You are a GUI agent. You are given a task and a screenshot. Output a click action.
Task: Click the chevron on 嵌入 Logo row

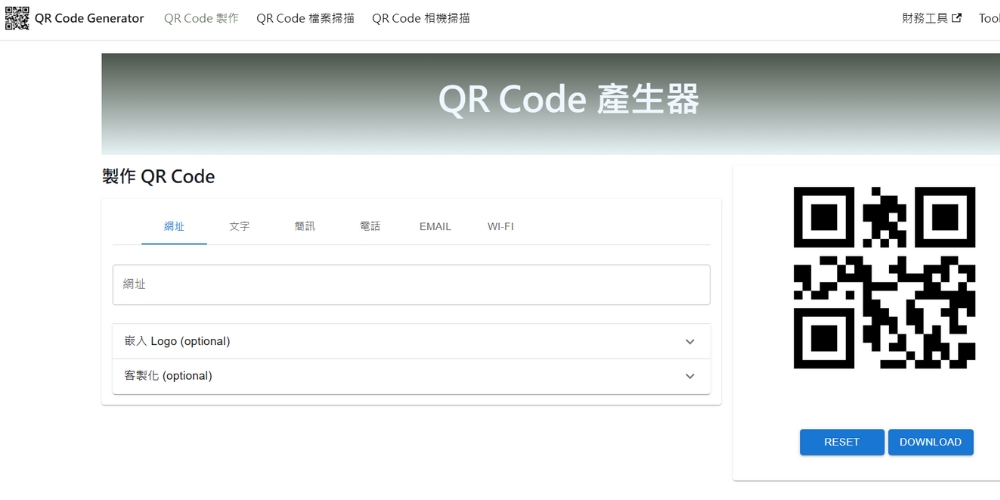[689, 342]
